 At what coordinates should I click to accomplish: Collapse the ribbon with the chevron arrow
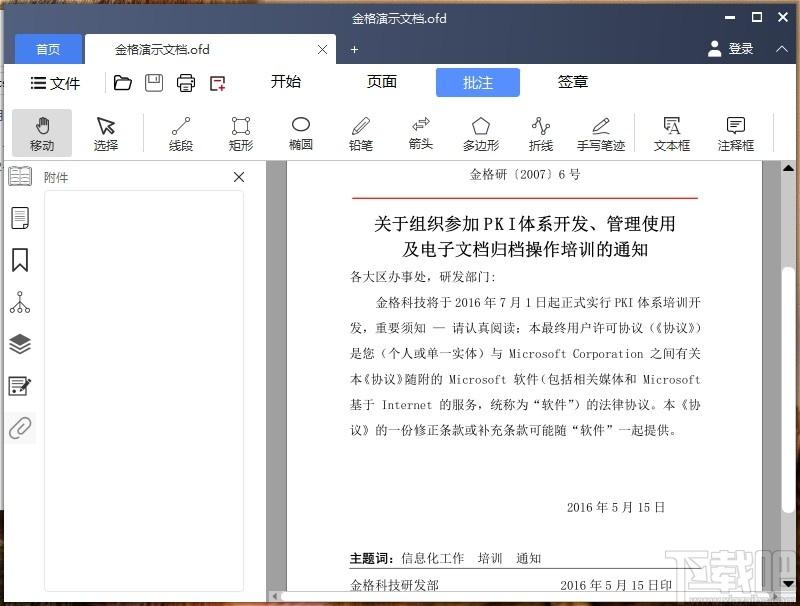[782, 49]
